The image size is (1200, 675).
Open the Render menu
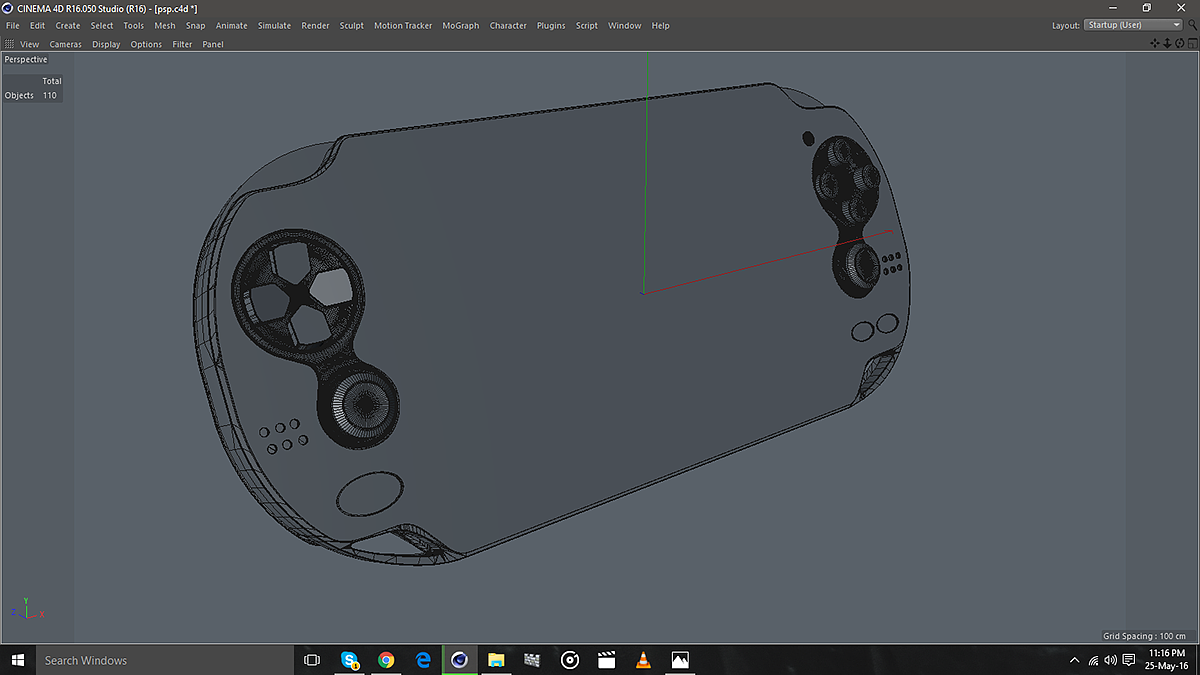coord(315,25)
